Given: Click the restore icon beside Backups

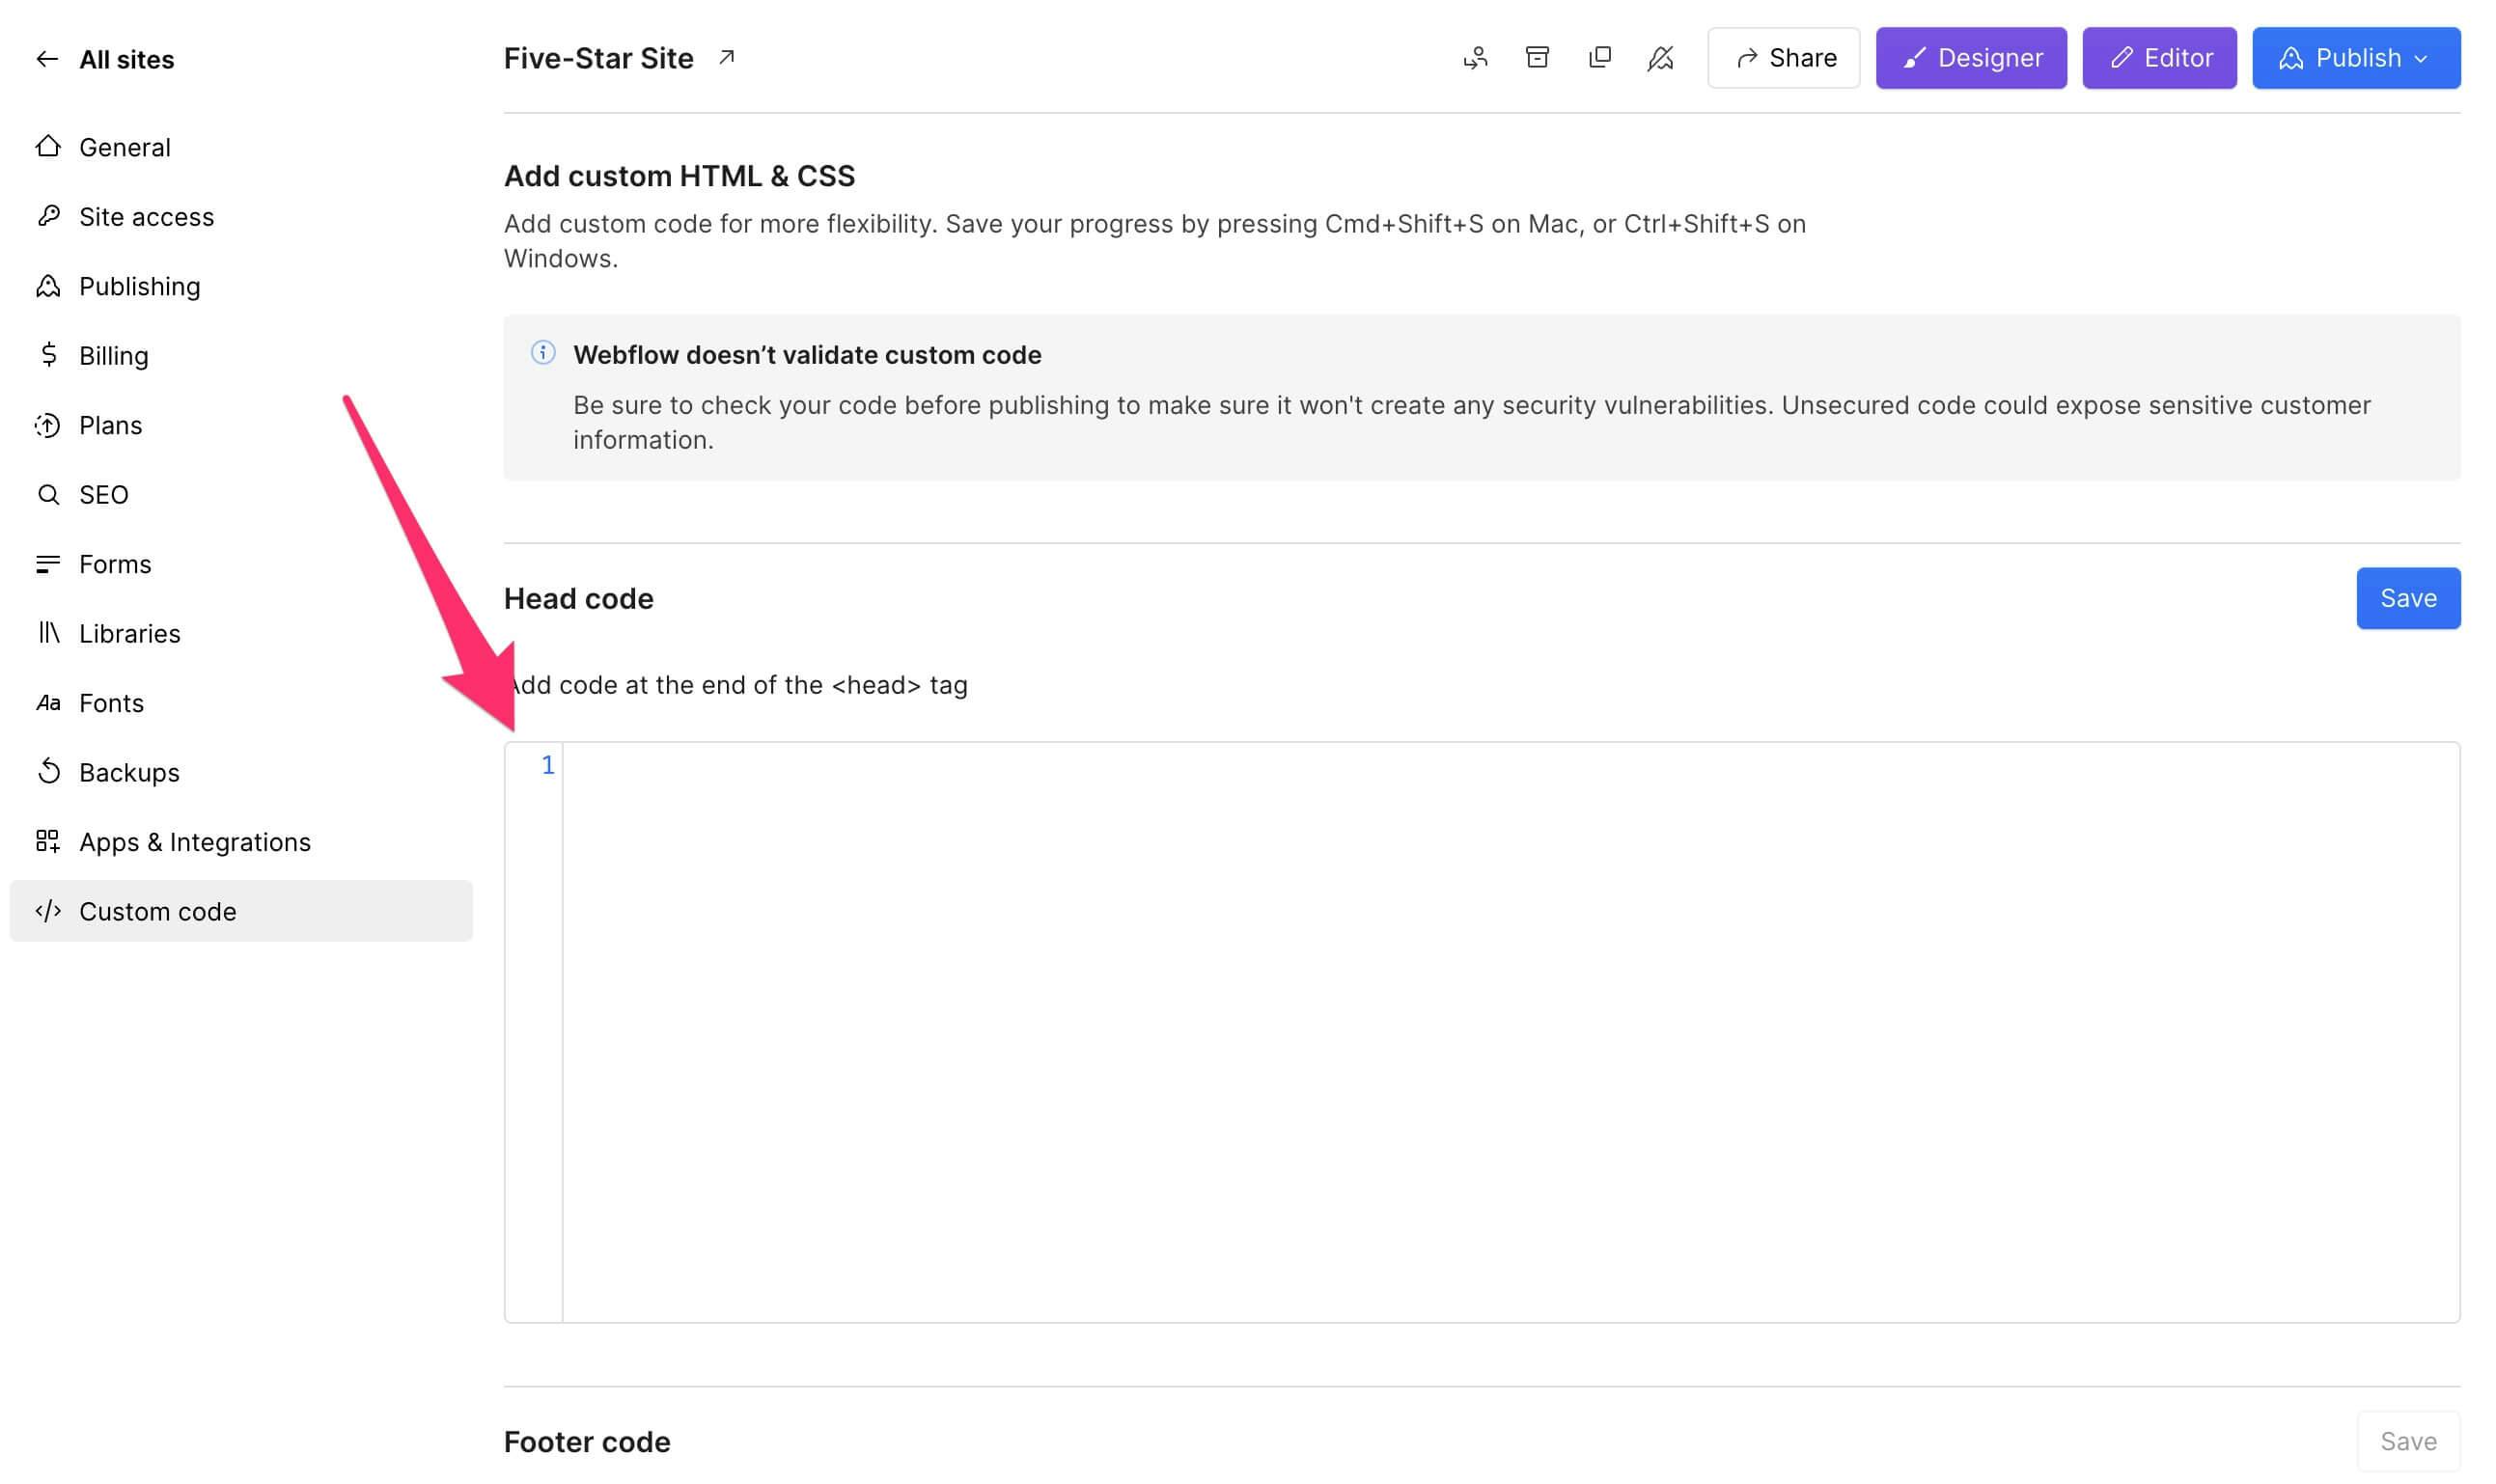Looking at the screenshot, I should [48, 771].
